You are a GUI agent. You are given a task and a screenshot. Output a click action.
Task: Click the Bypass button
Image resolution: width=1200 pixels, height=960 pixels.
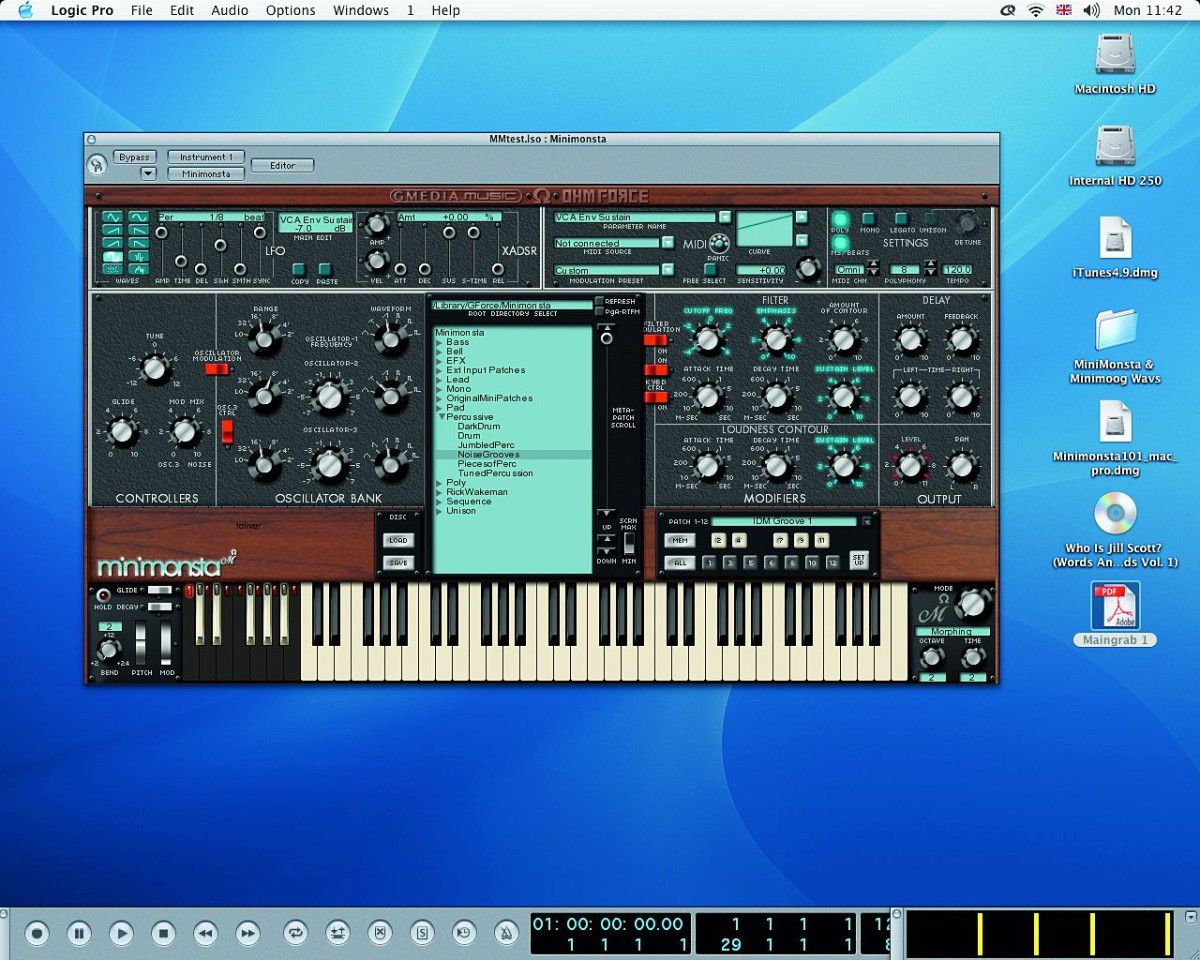point(134,157)
